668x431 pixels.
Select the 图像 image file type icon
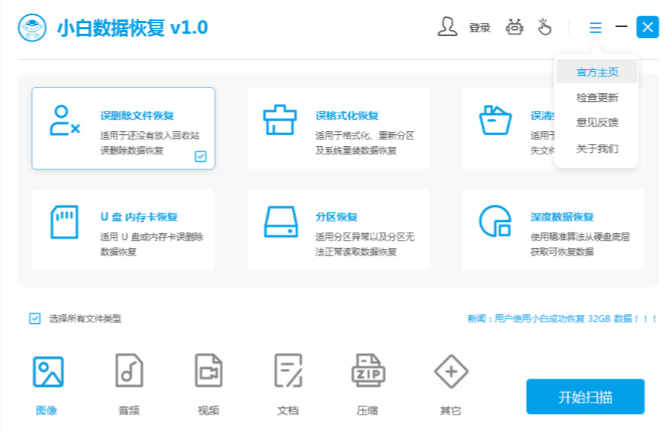pyautogui.click(x=47, y=372)
